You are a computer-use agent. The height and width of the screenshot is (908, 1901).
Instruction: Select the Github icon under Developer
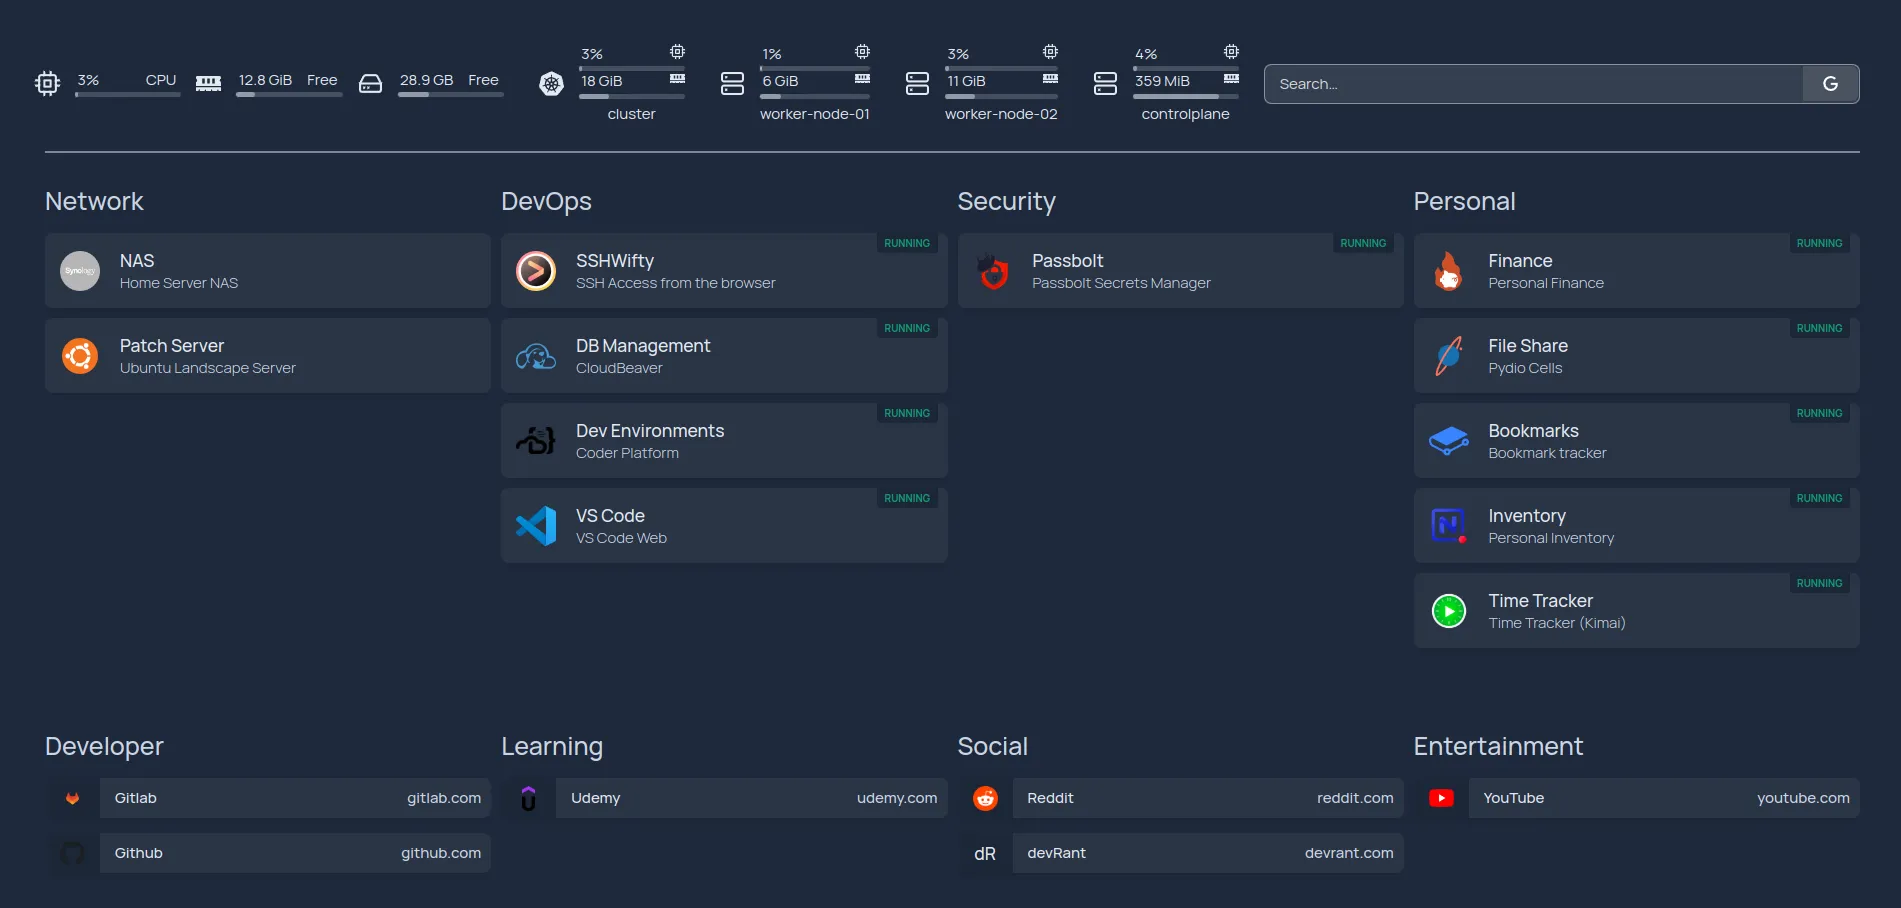[x=73, y=853]
